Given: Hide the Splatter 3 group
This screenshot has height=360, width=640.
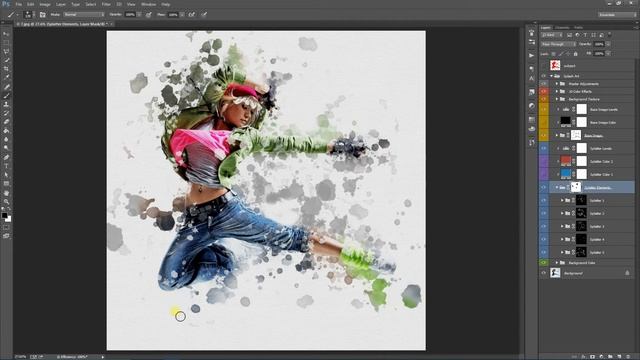Looking at the screenshot, I should pyautogui.click(x=544, y=226).
